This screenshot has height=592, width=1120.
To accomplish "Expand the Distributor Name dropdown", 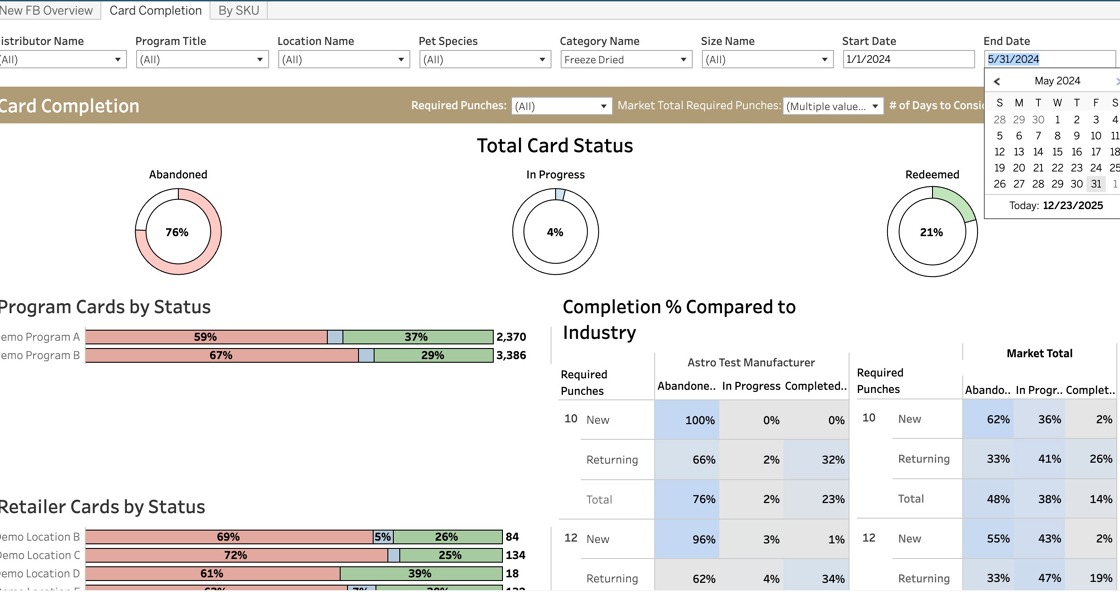I will (x=60, y=60).
